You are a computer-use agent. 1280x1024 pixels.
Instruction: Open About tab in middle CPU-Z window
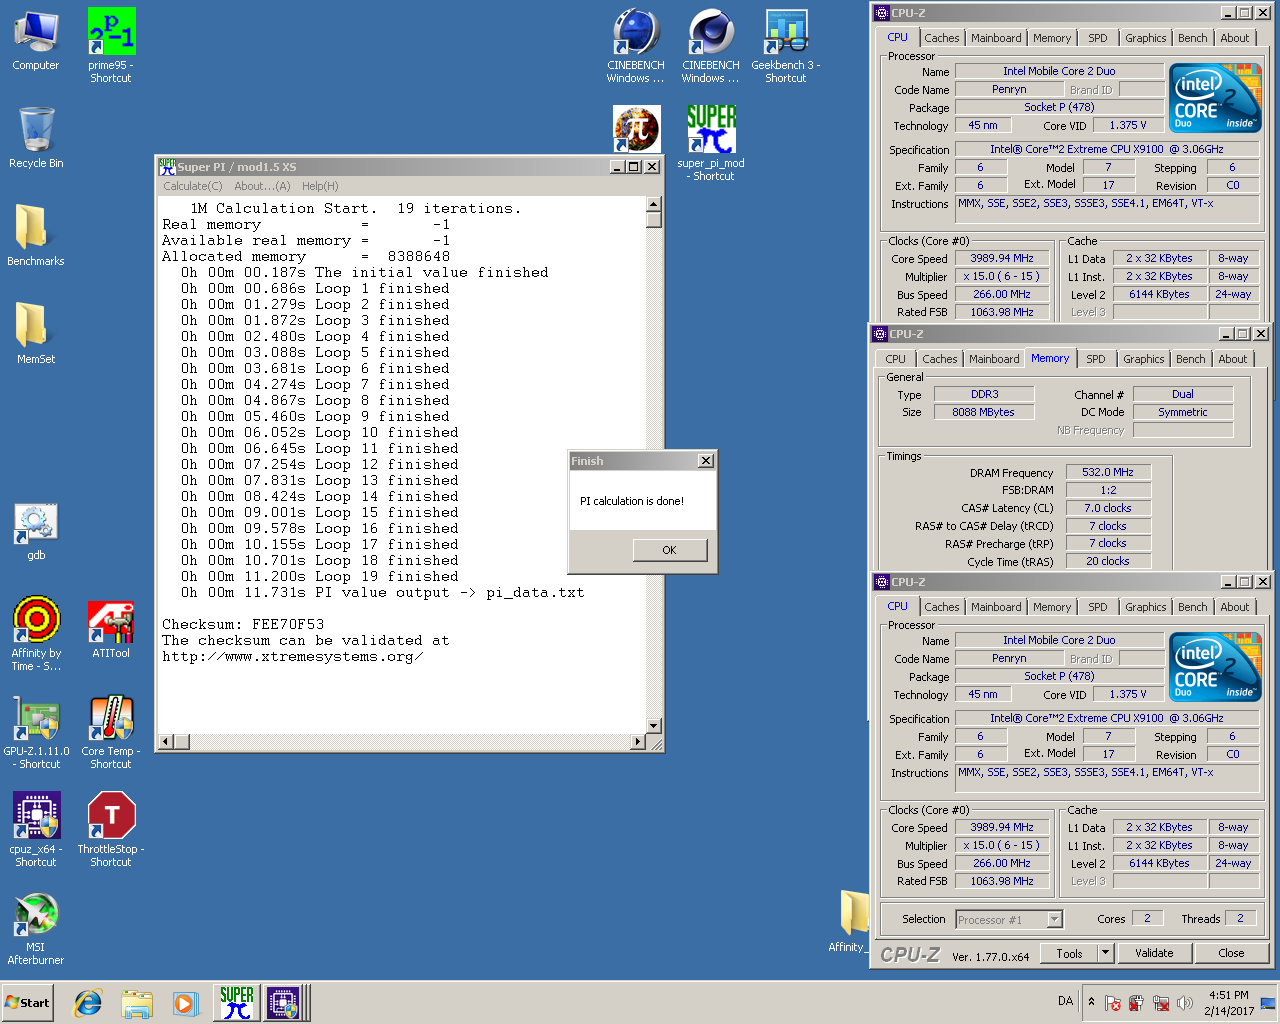(x=1232, y=359)
